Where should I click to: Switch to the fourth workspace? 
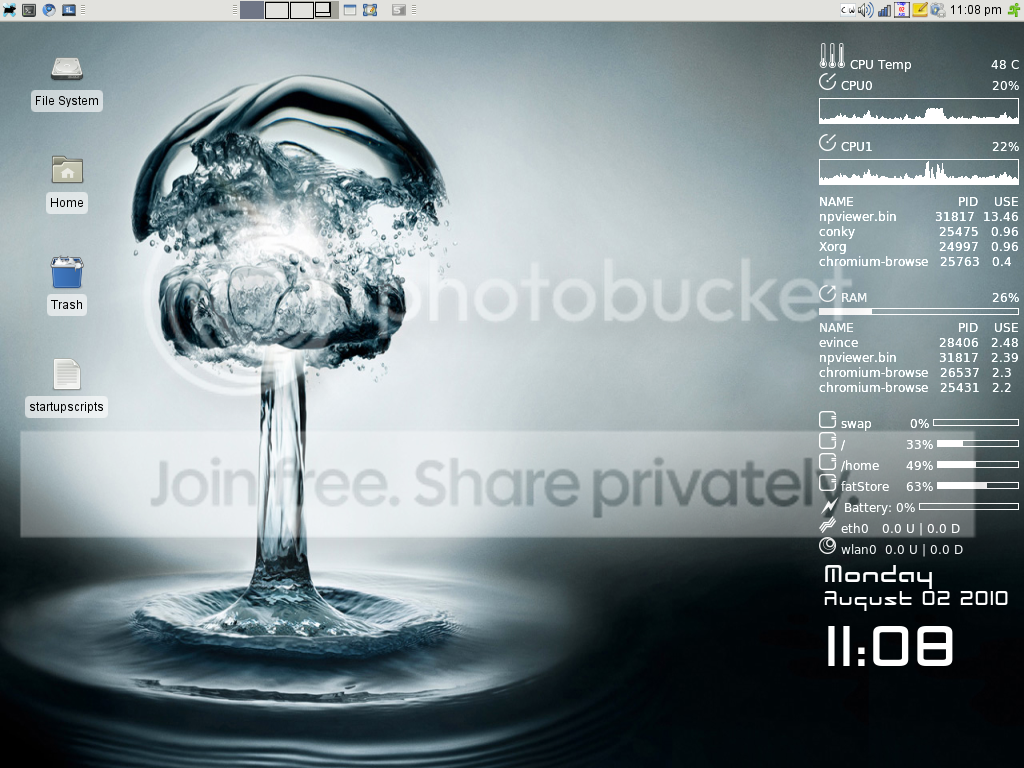pyautogui.click(x=326, y=10)
